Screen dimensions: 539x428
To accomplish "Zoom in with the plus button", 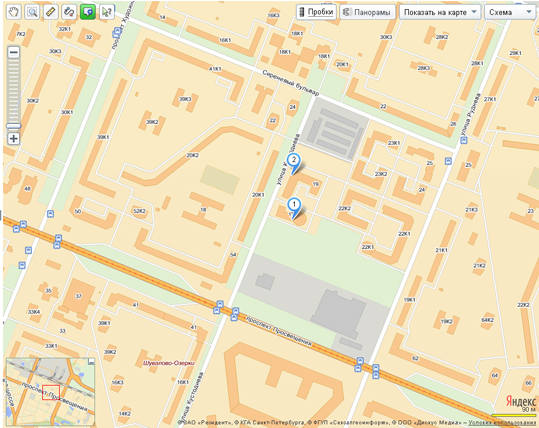I will pyautogui.click(x=14, y=139).
